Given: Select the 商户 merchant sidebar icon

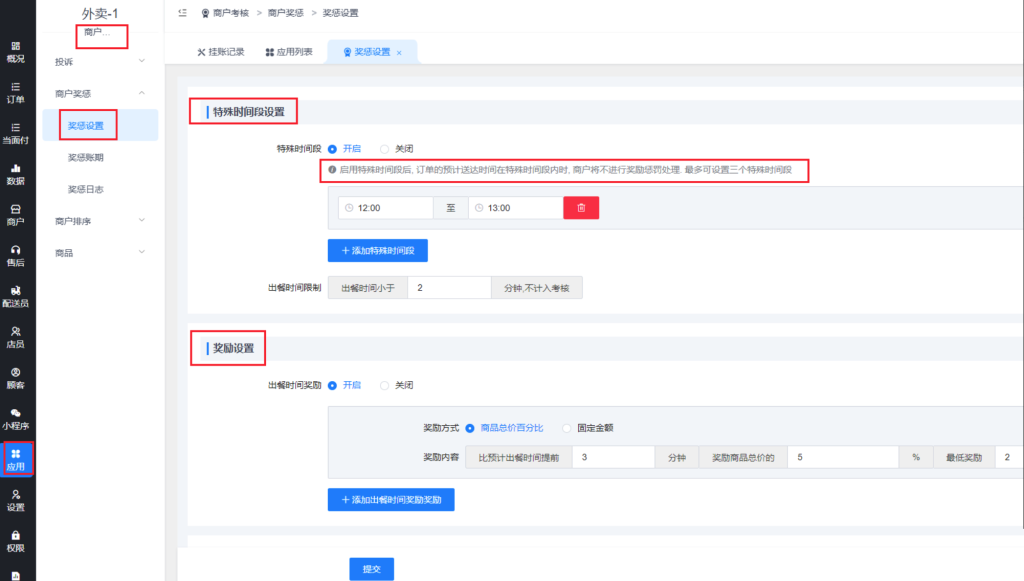Looking at the screenshot, I should click(x=16, y=215).
